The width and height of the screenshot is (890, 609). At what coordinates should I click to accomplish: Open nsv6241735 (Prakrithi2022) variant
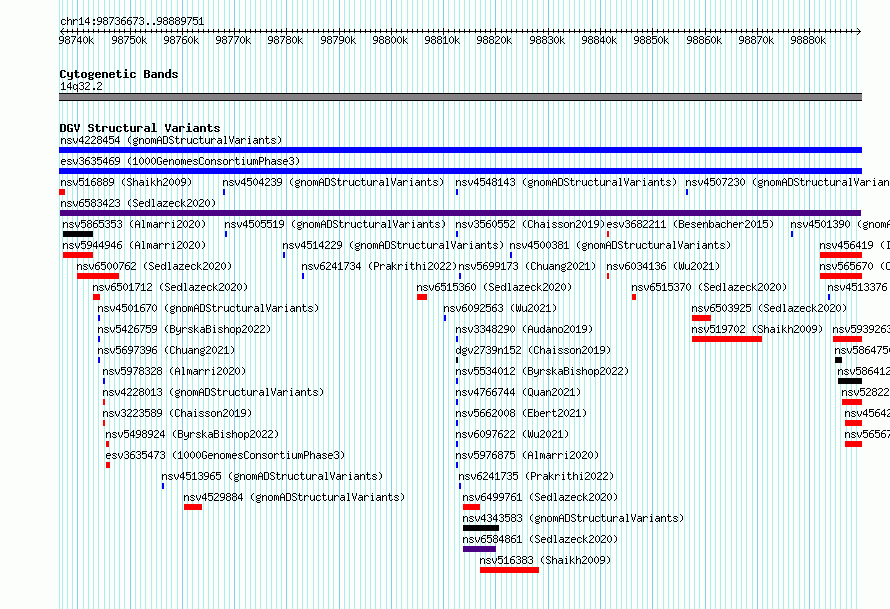tap(536, 476)
